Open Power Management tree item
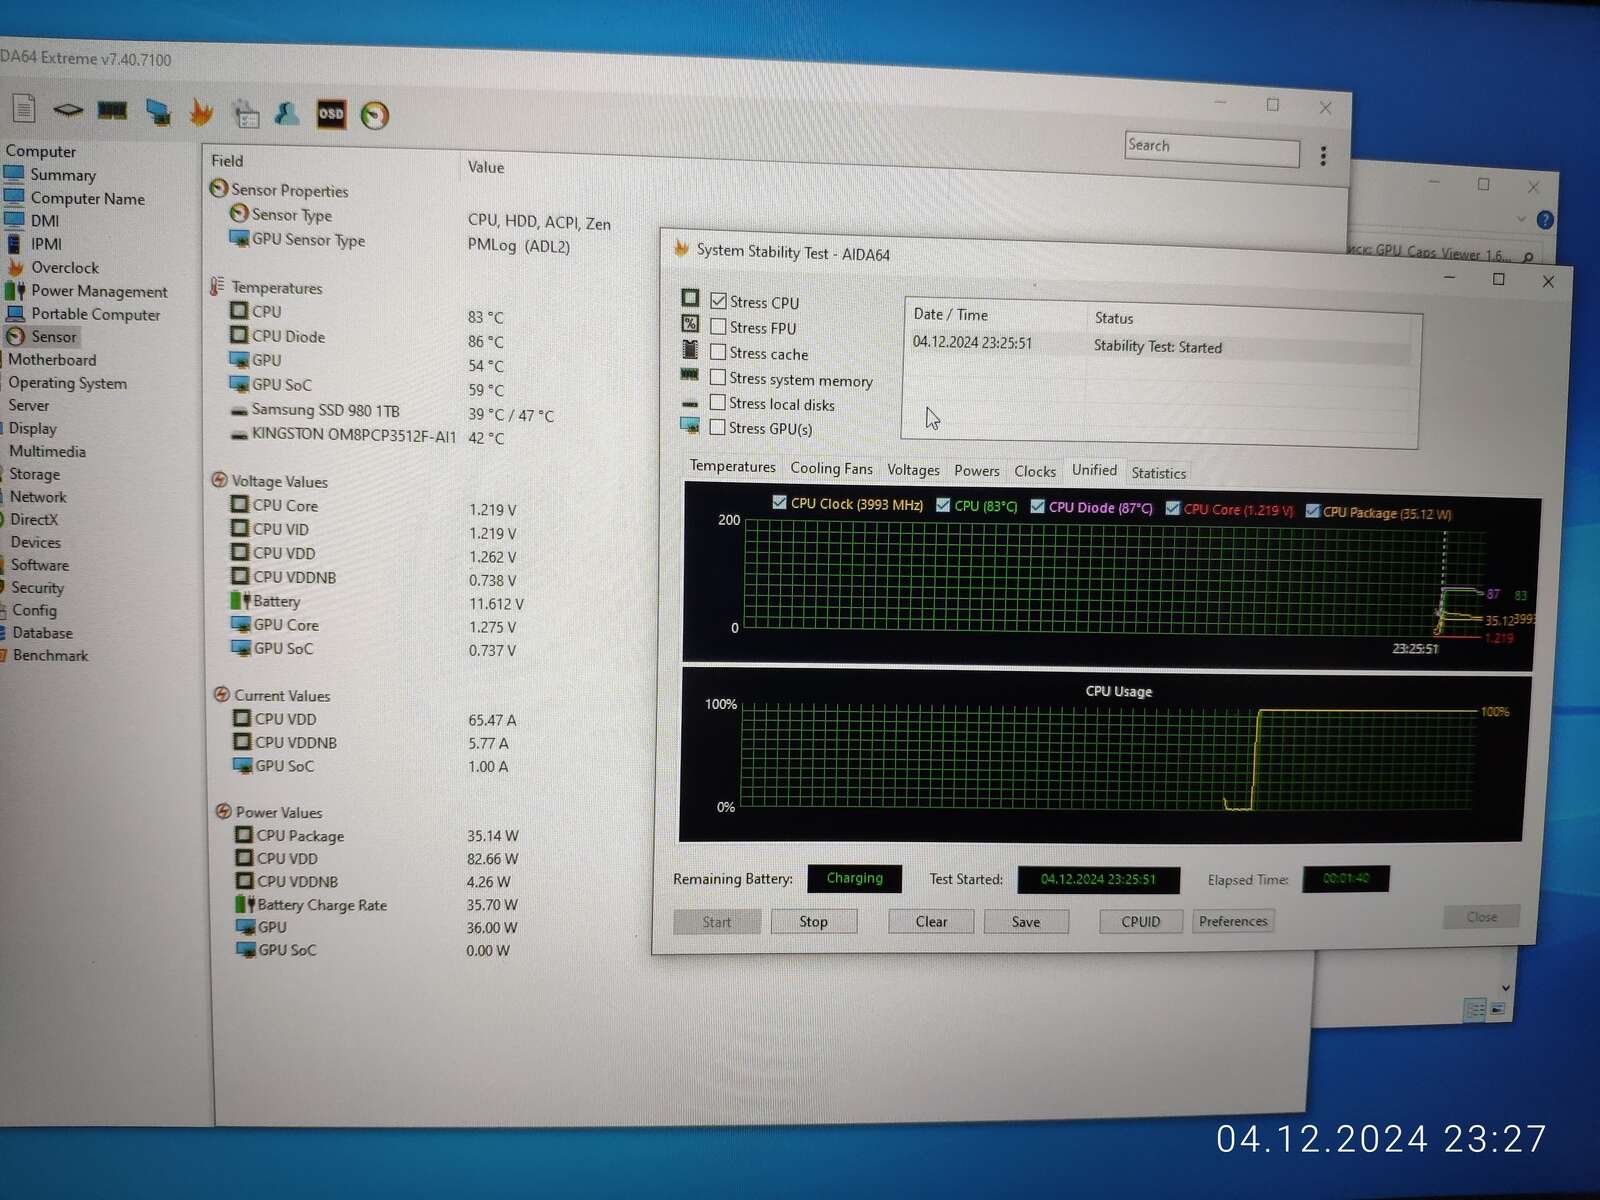Viewport: 1600px width, 1200px height. (x=99, y=291)
